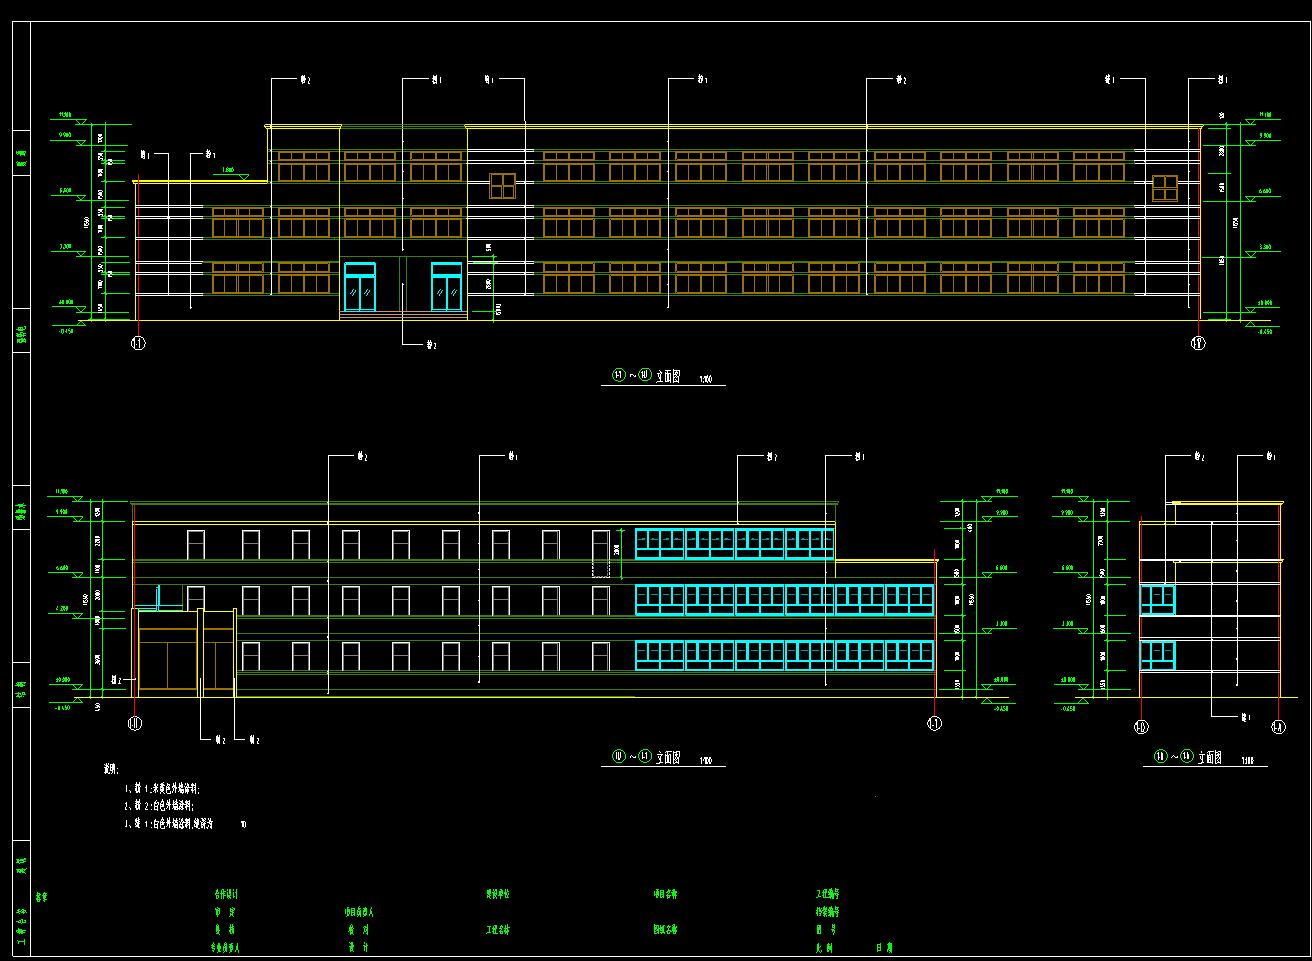This screenshot has height=961, width=1312.
Task: Select the upper cyan window on side elevation
Action: tap(1157, 599)
